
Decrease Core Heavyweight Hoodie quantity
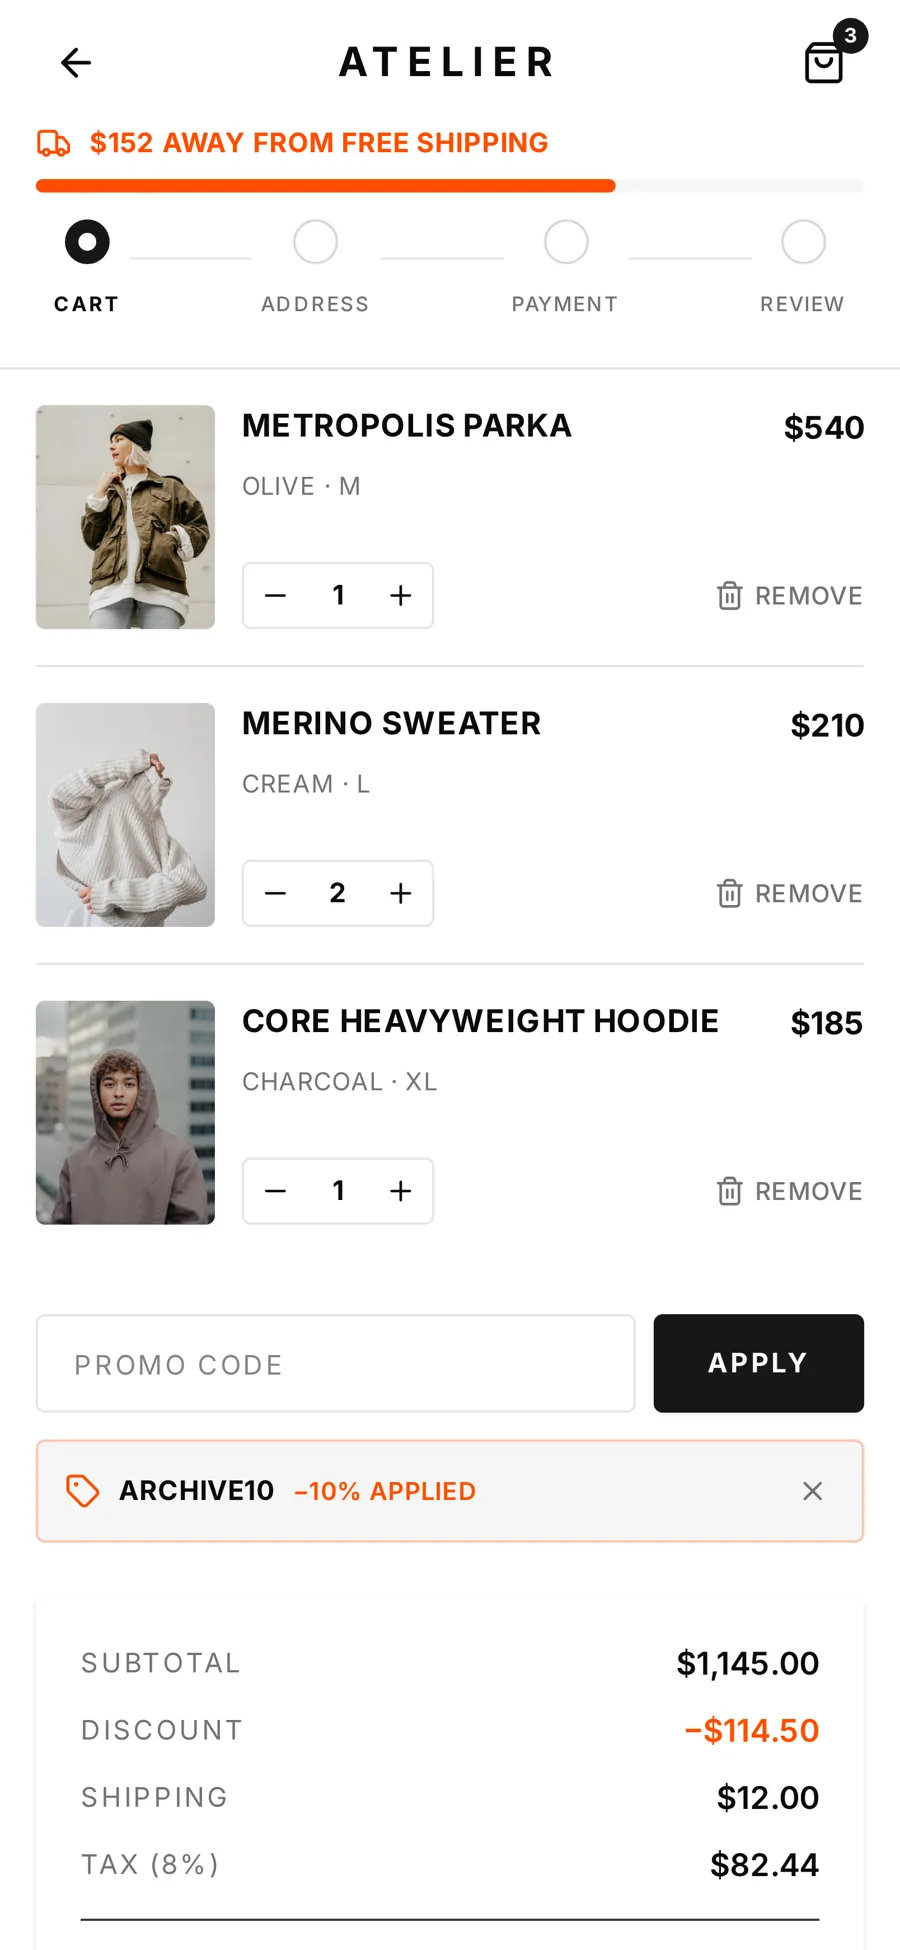275,1192
